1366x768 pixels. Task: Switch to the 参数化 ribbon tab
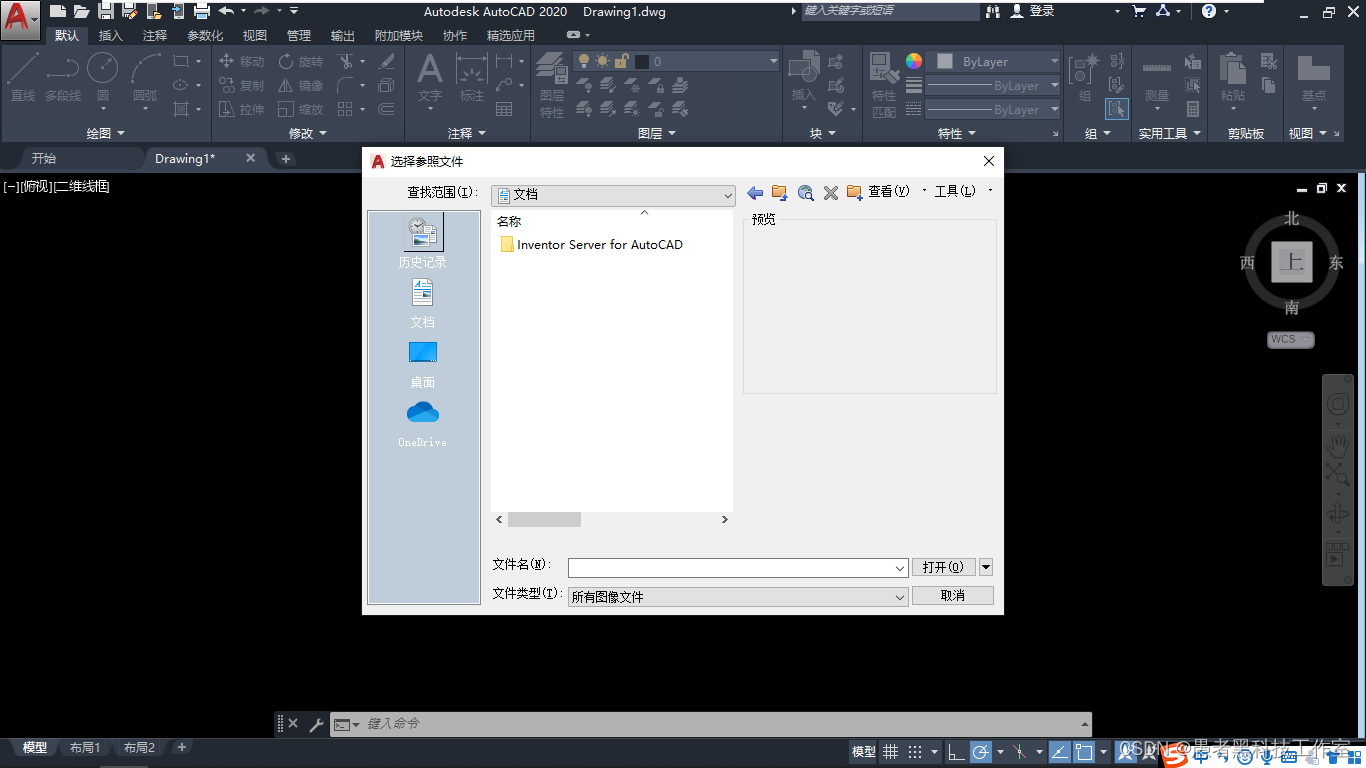point(205,36)
